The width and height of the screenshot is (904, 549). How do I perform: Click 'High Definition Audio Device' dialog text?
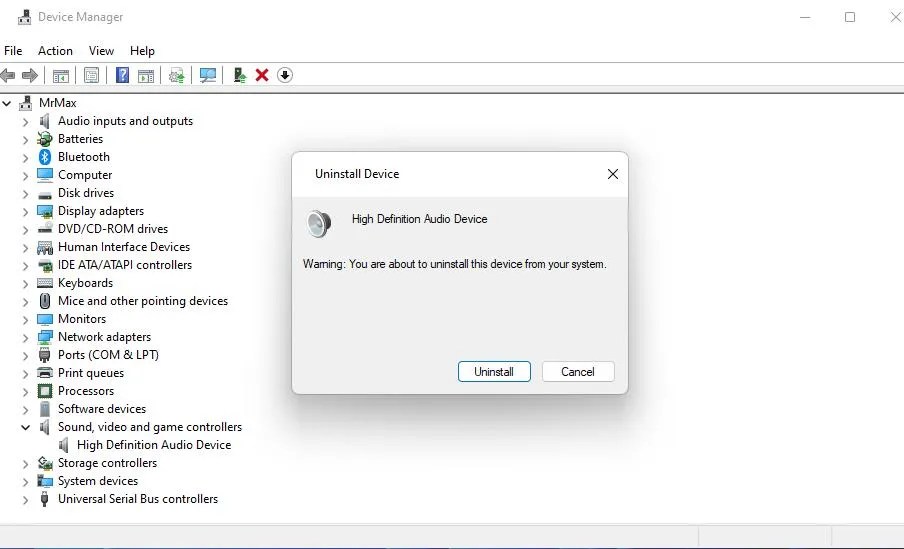tap(420, 219)
